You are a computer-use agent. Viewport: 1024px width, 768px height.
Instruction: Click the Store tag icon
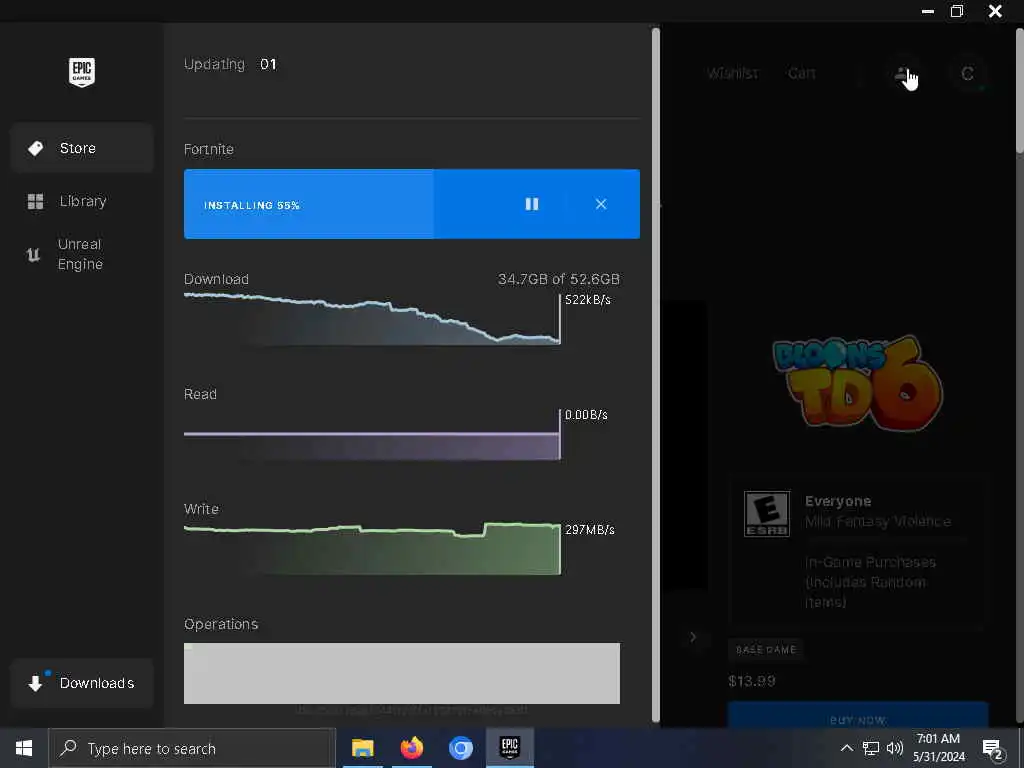click(35, 148)
